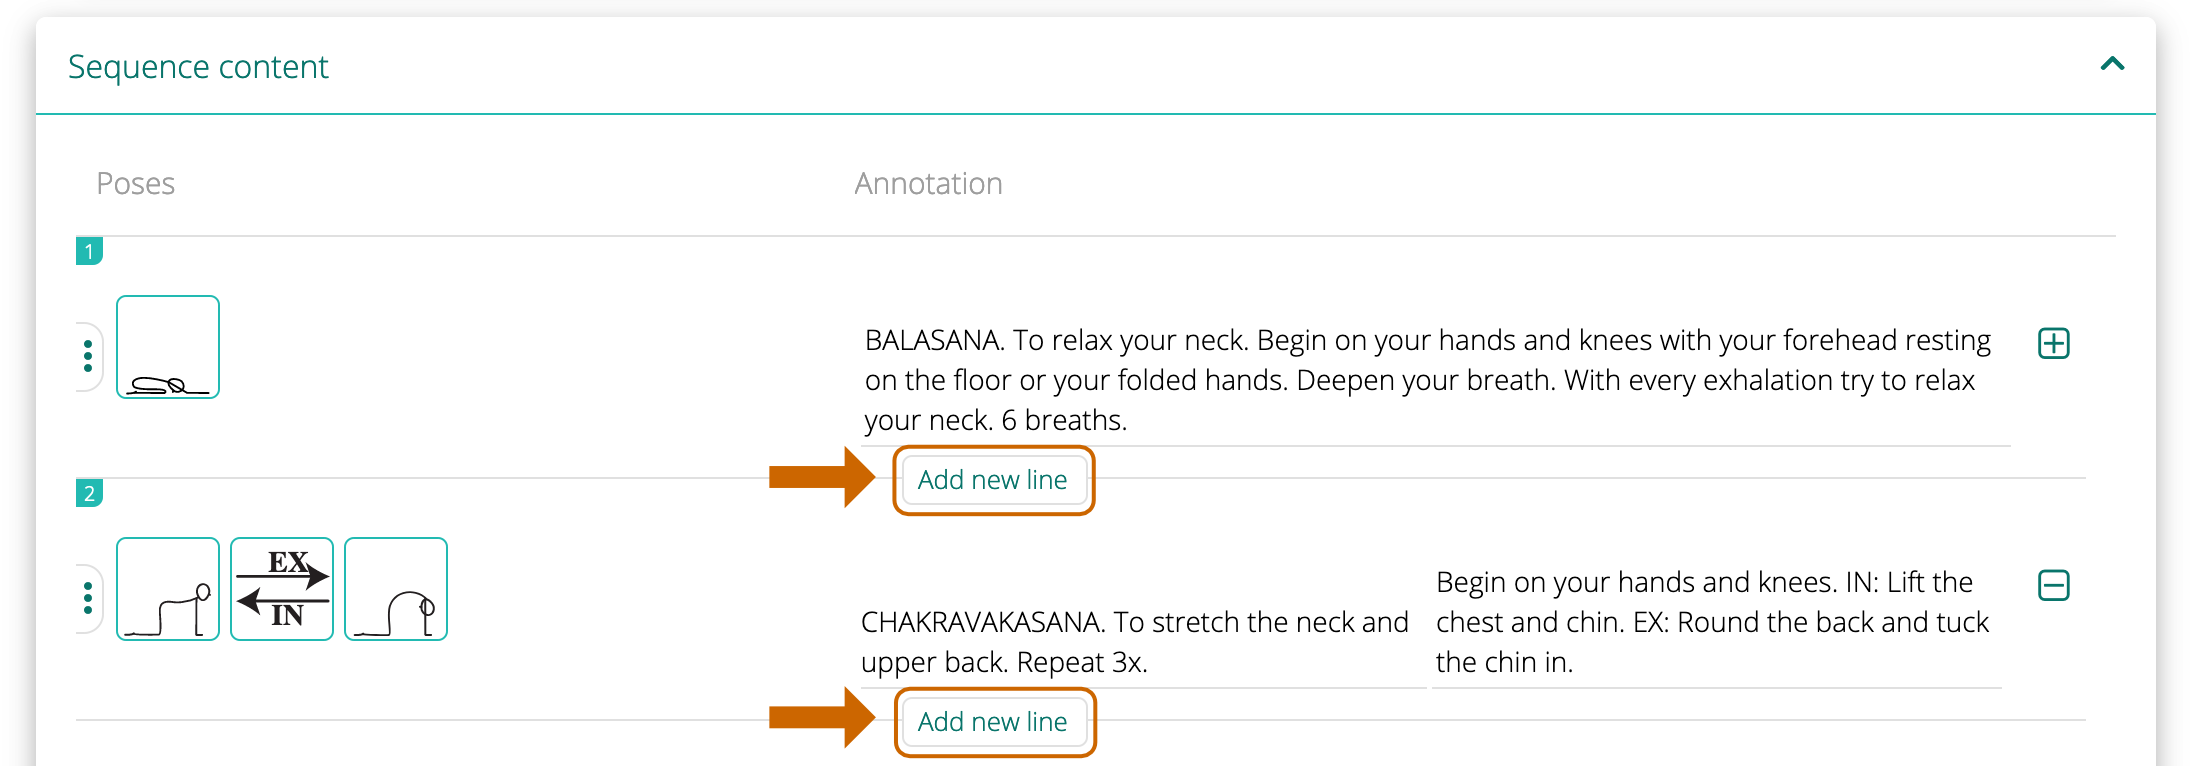Image resolution: width=2194 pixels, height=766 pixels.
Task: Open the three-dot menu for row 1
Action: pos(88,356)
